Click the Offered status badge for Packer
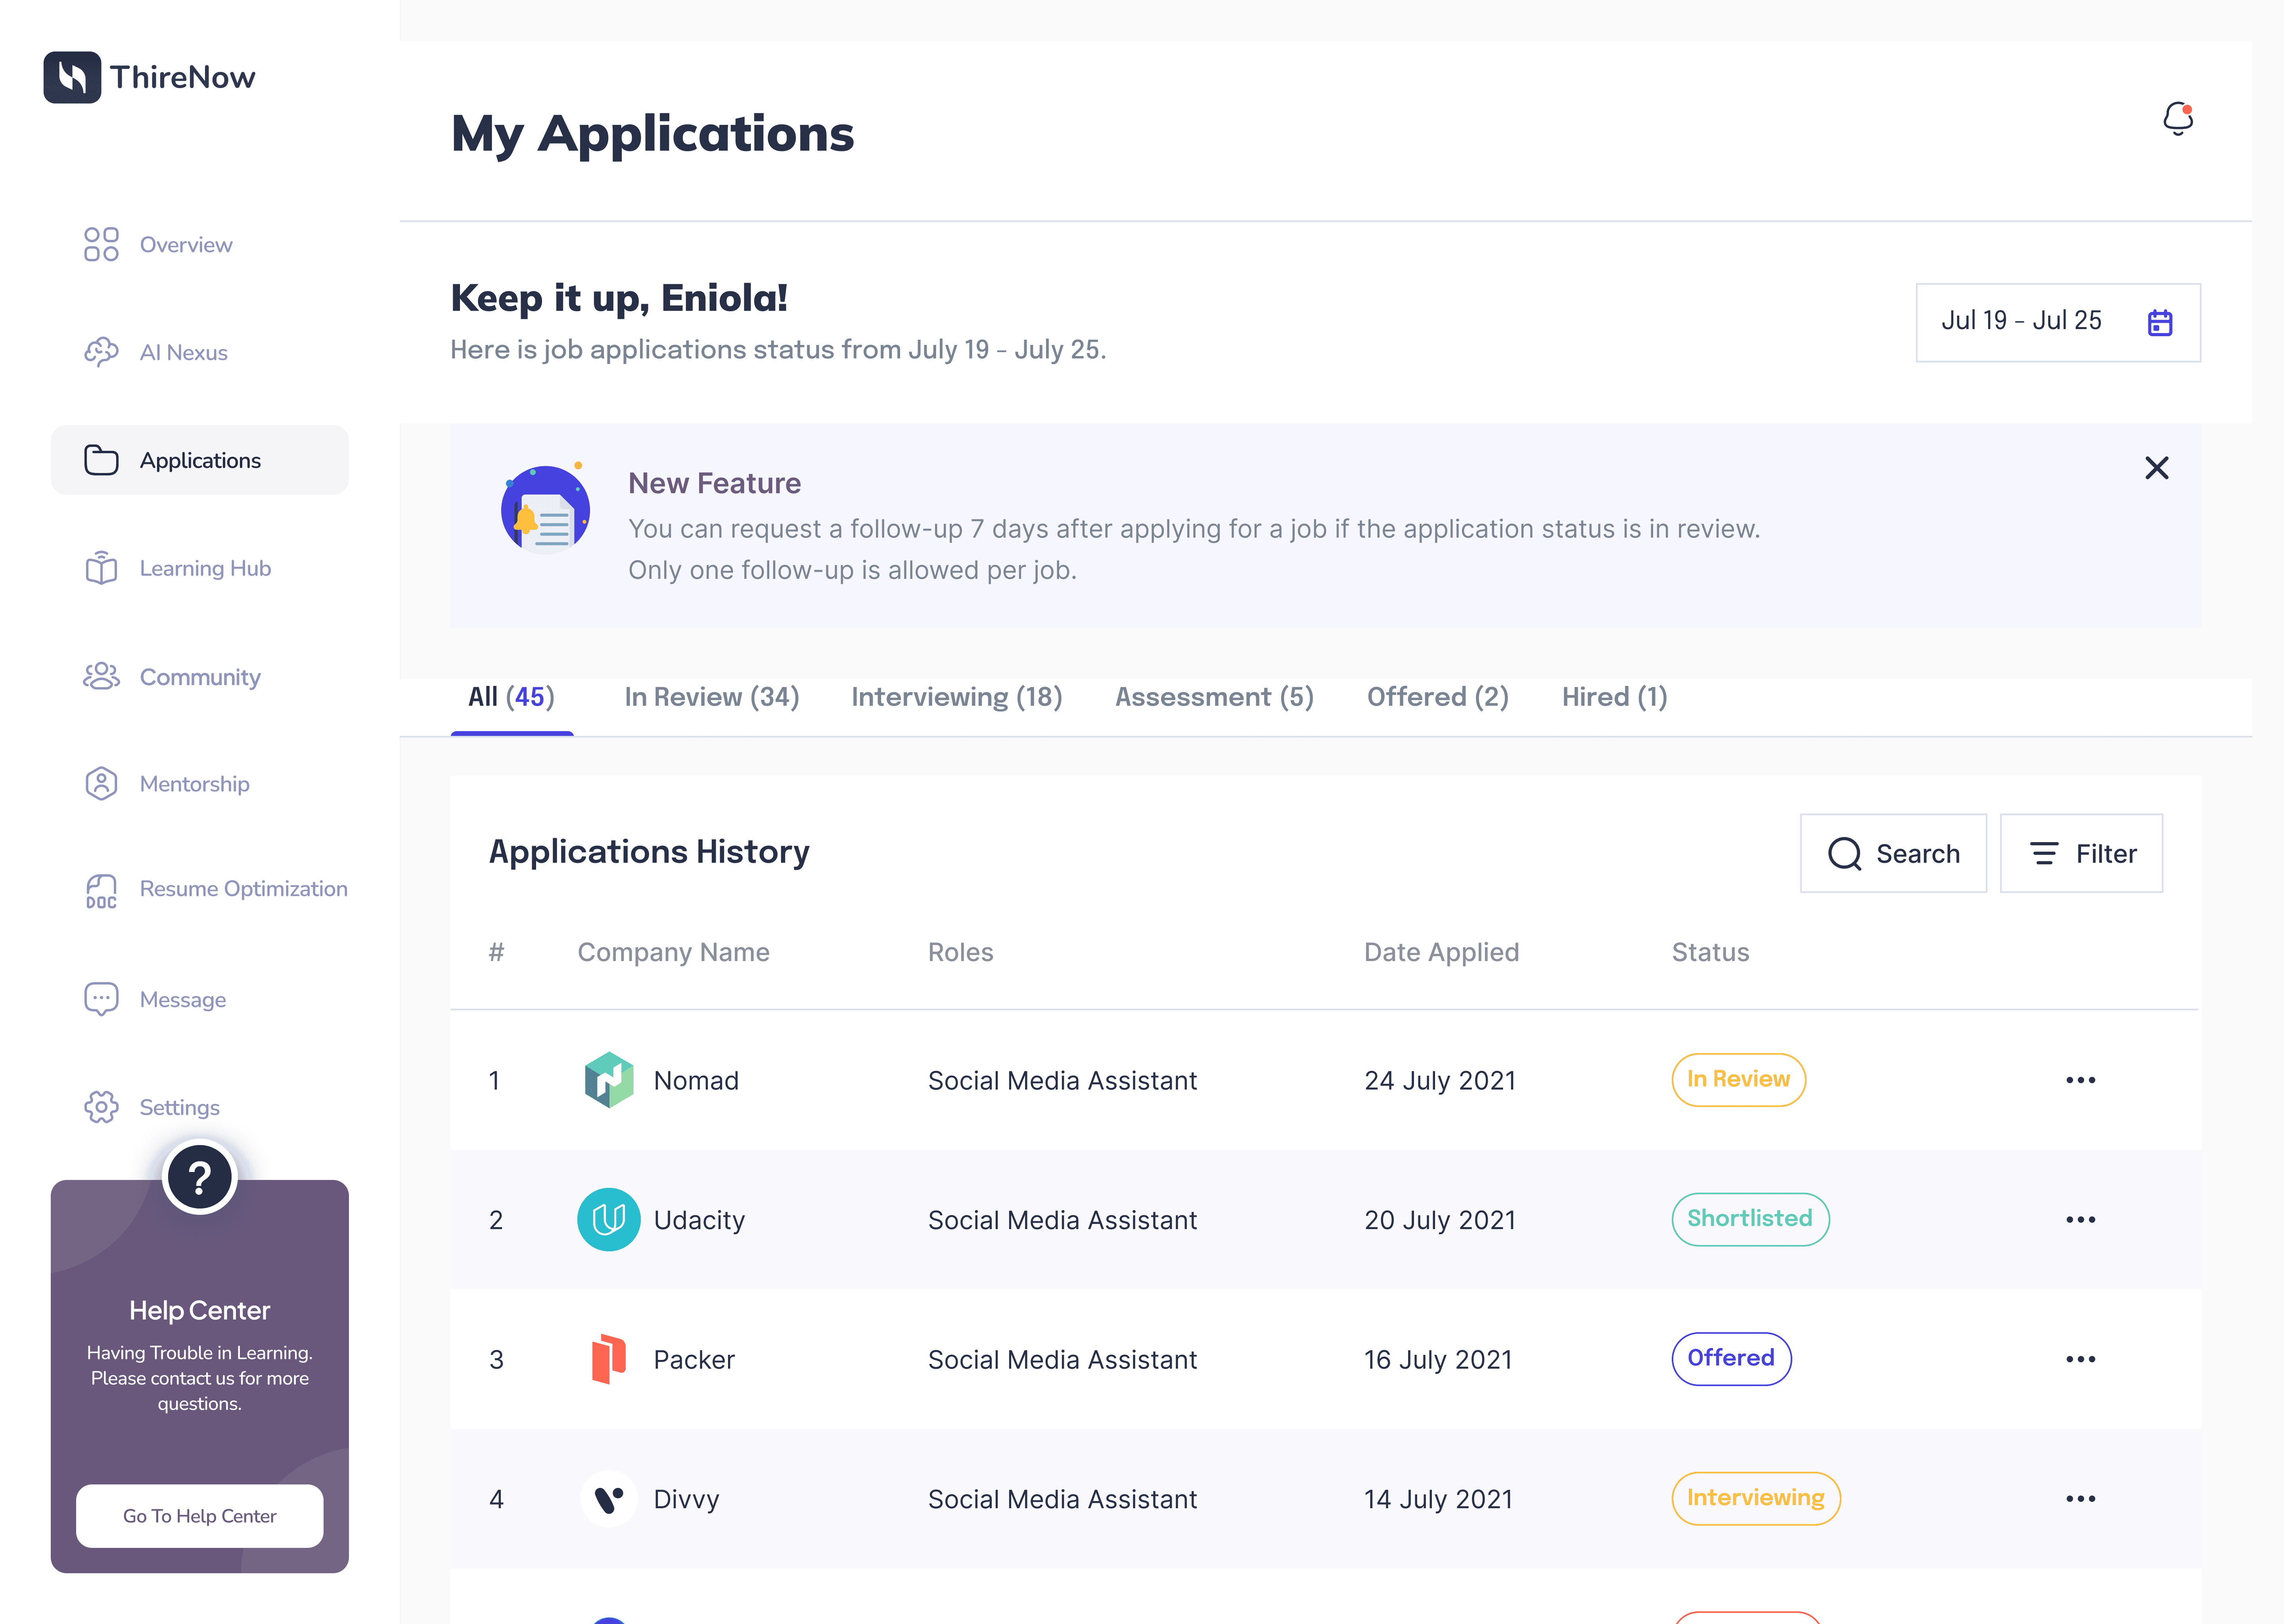The width and height of the screenshot is (2284, 1624). click(x=1730, y=1358)
